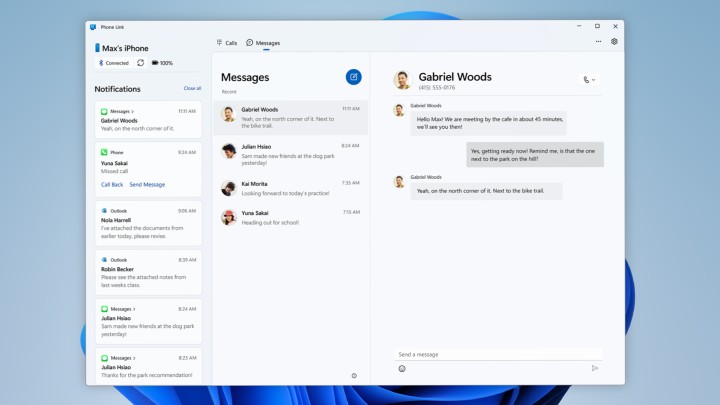
Task: Select the Messages tab
Action: (263, 43)
